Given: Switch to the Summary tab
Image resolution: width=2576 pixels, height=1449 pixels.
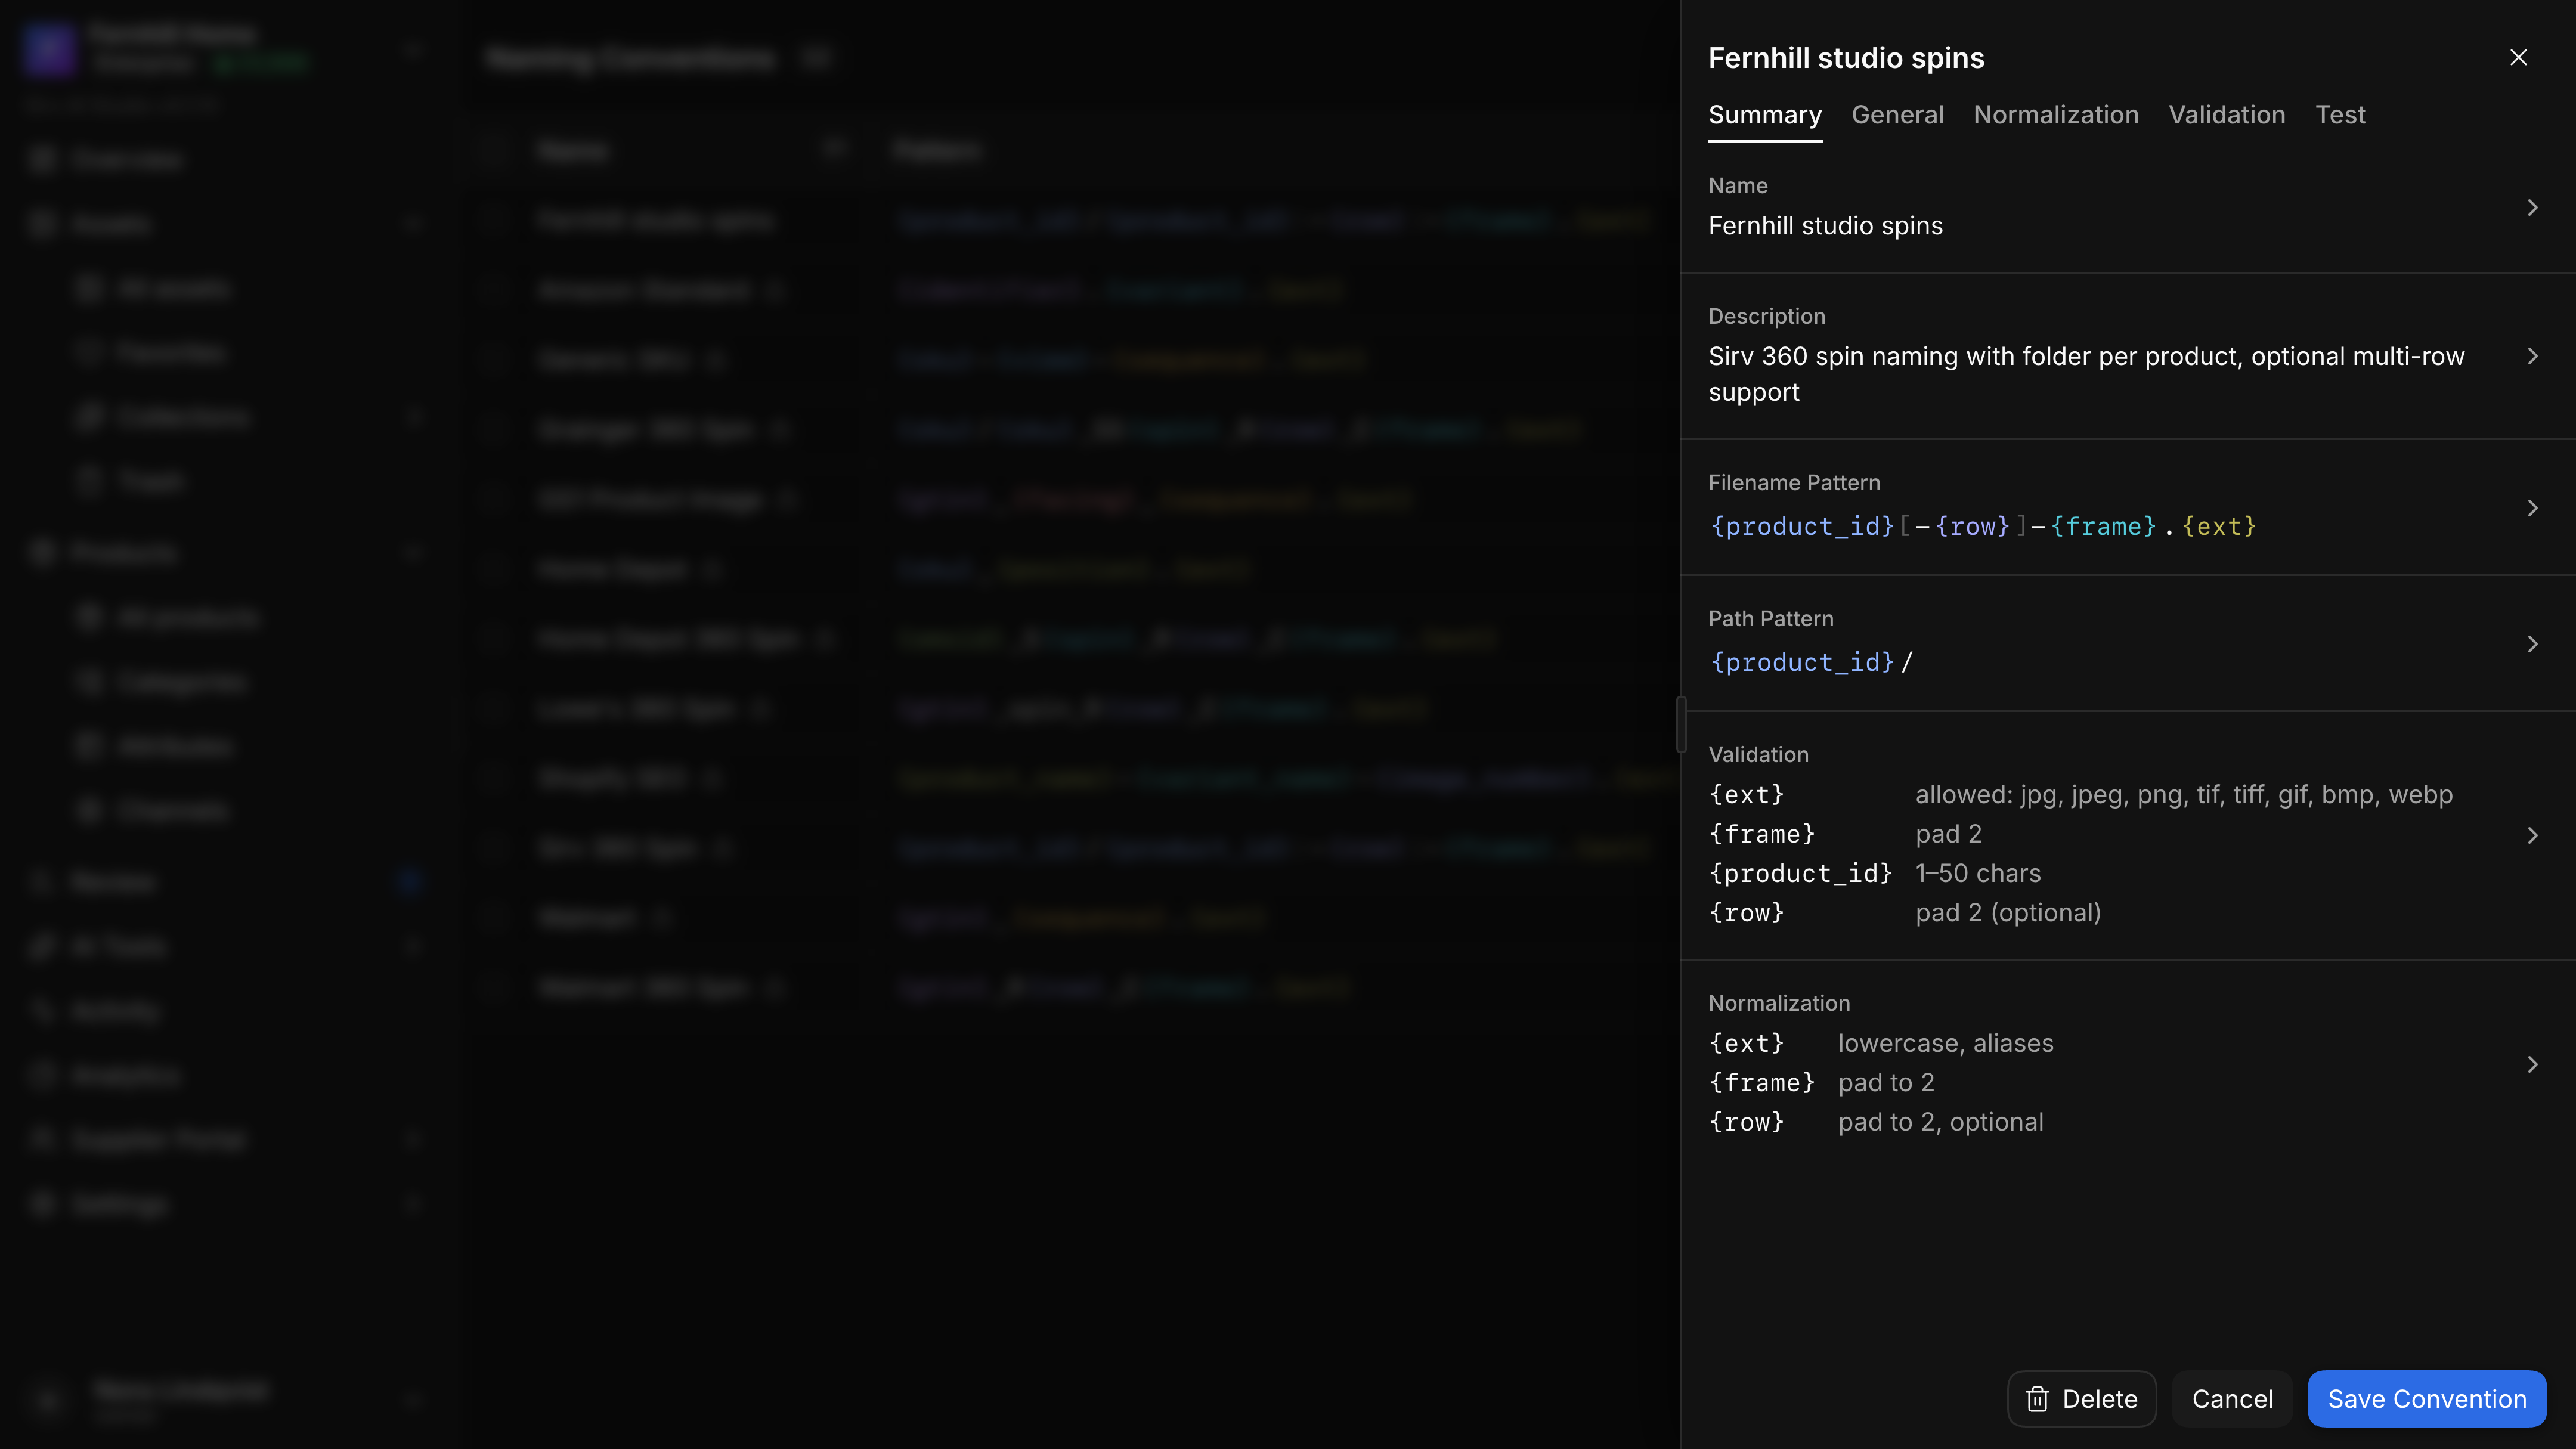Looking at the screenshot, I should tap(1765, 115).
